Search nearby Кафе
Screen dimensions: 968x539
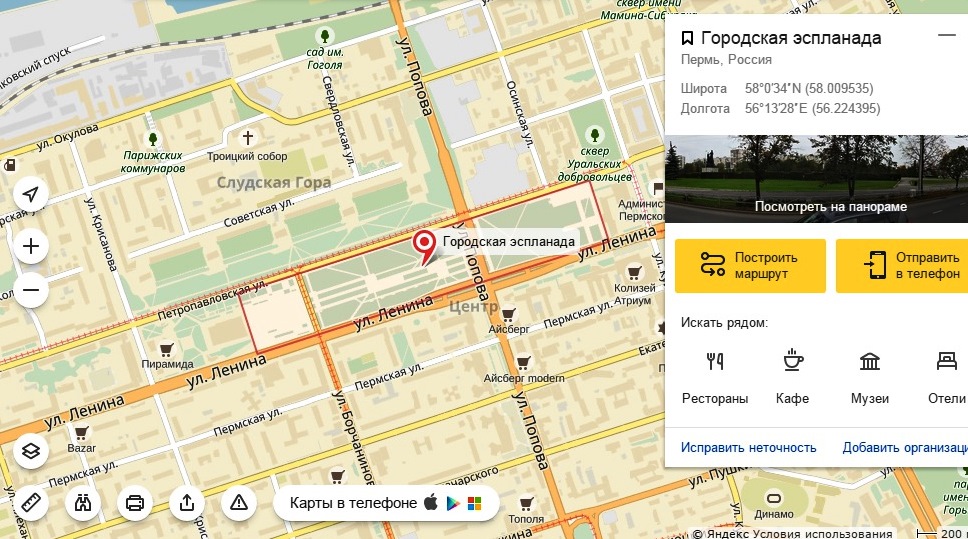point(793,377)
